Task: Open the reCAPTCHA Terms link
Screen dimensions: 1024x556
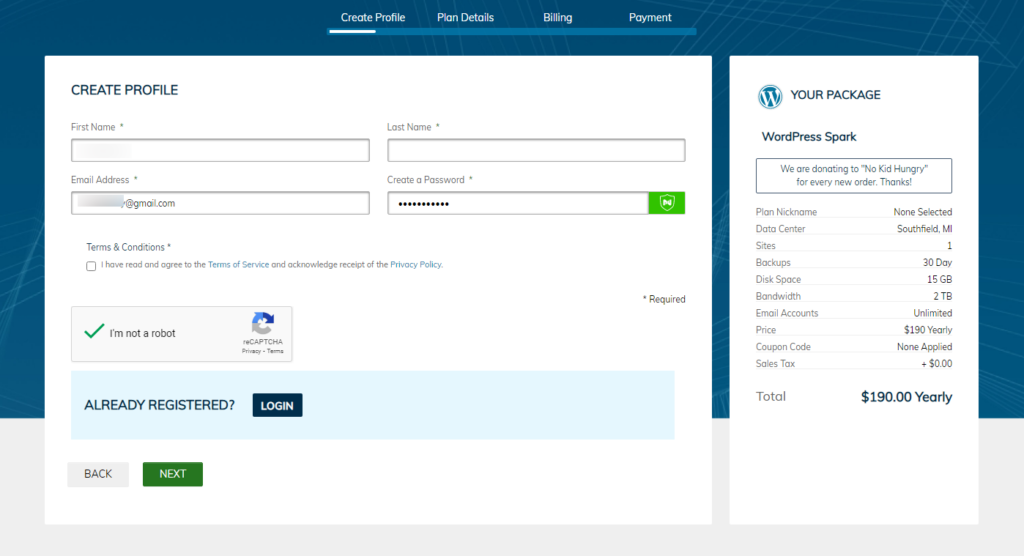Action: click(275, 352)
